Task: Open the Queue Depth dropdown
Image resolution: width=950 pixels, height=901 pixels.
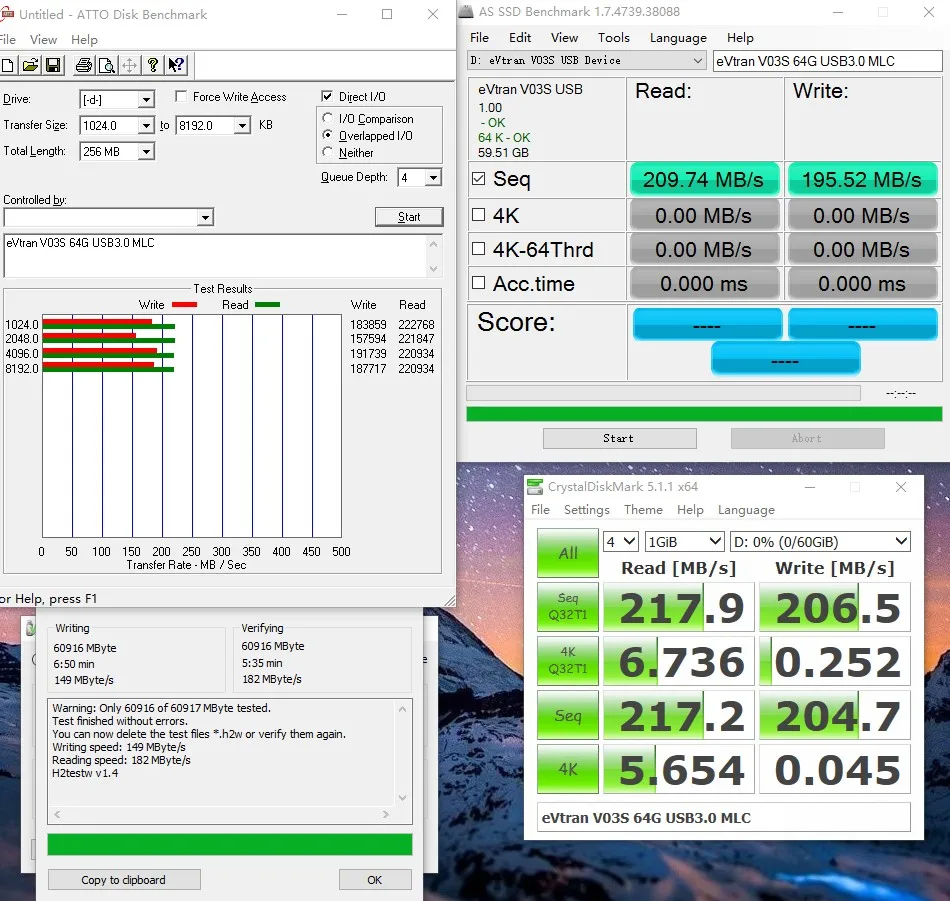Action: pyautogui.click(x=433, y=178)
